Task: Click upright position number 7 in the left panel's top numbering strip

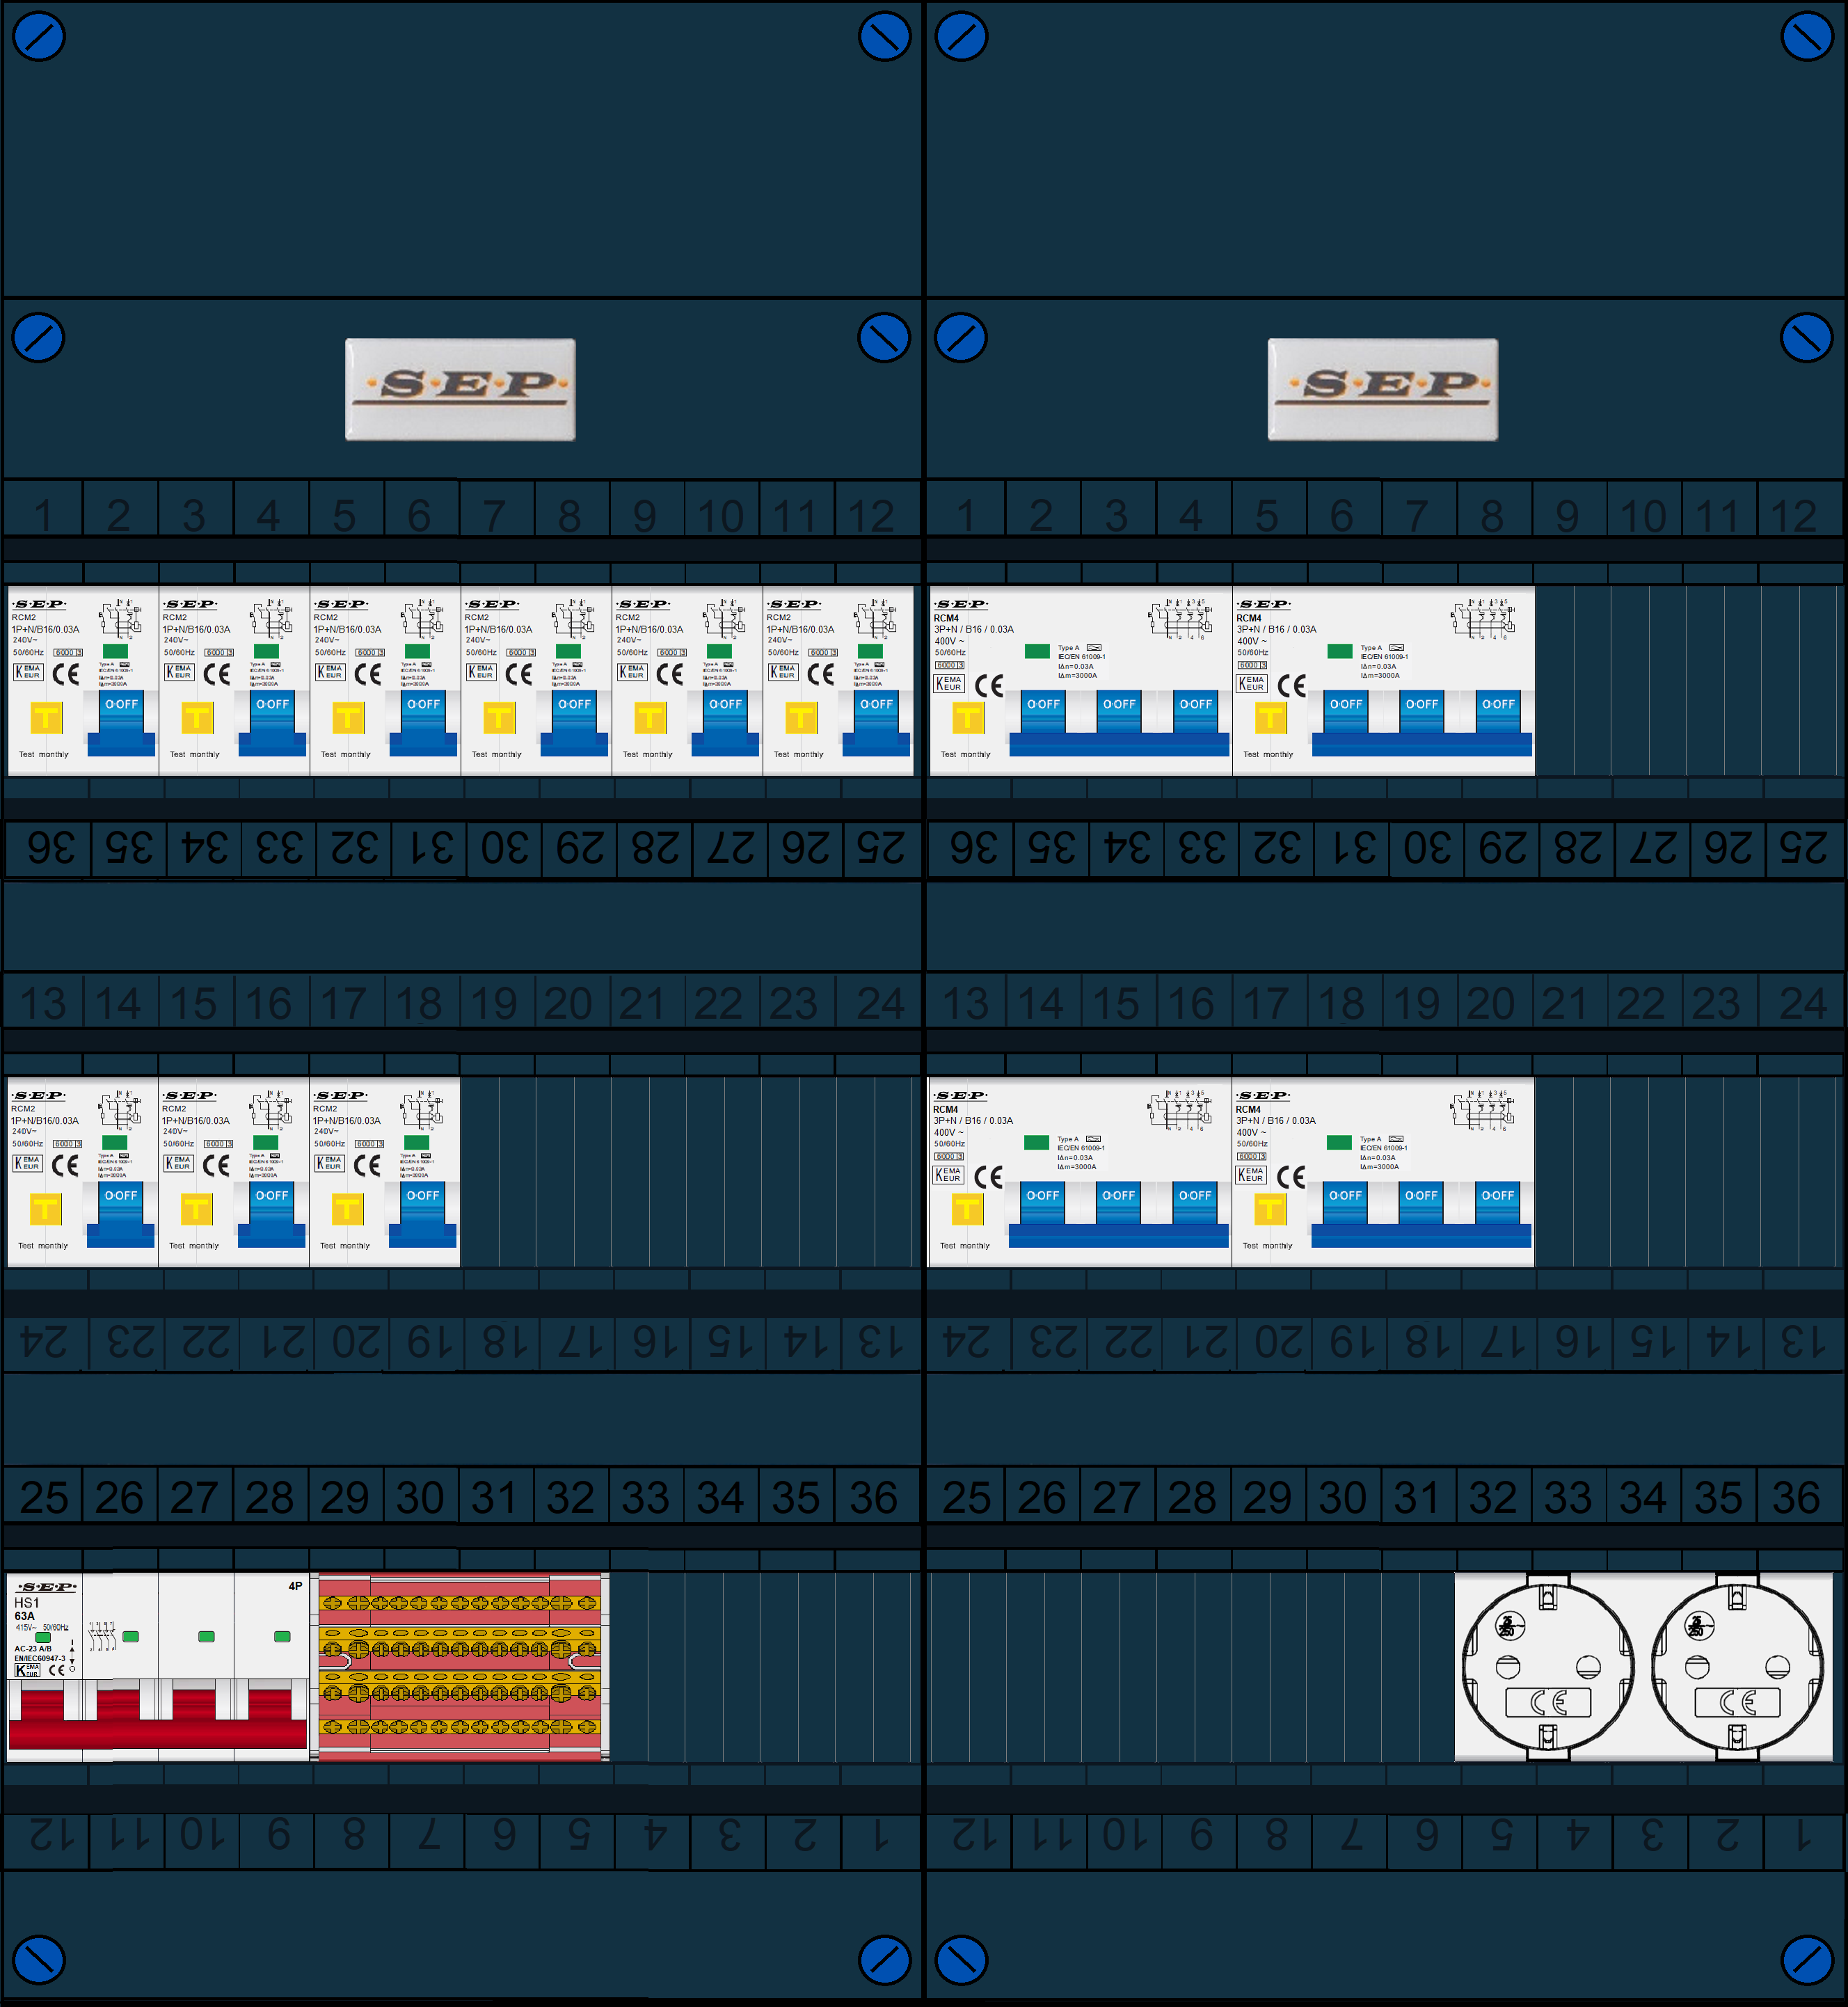Action: coord(494,516)
